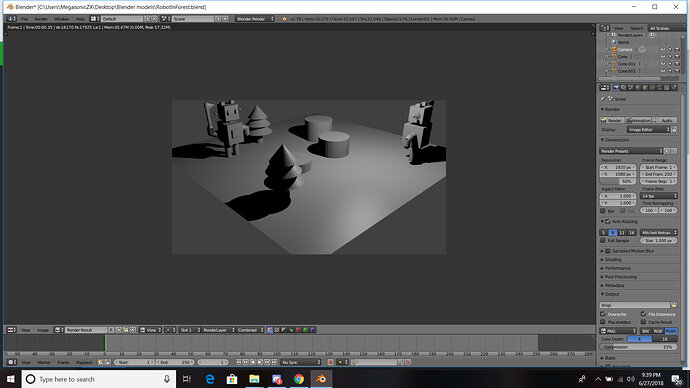Image resolution: width=690 pixels, height=388 pixels.
Task: Click the Animation render button
Action: point(638,120)
